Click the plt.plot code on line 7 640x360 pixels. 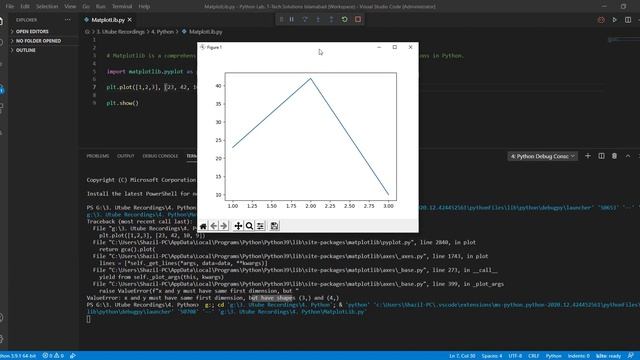point(151,87)
